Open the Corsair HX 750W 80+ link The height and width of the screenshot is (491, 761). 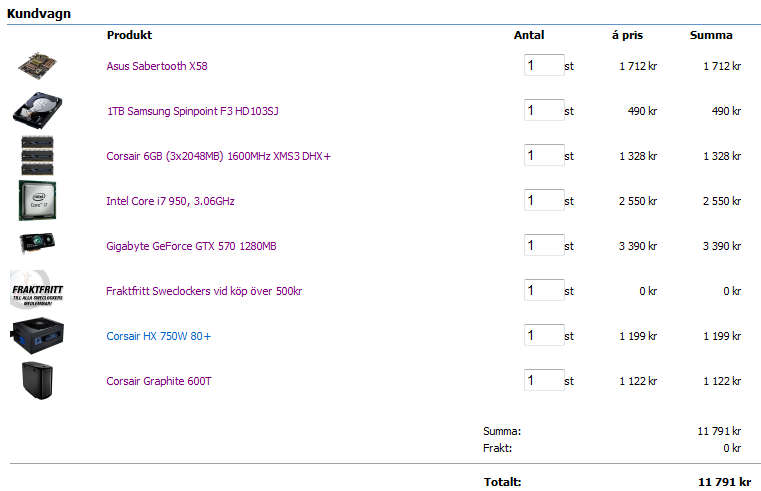click(x=158, y=336)
